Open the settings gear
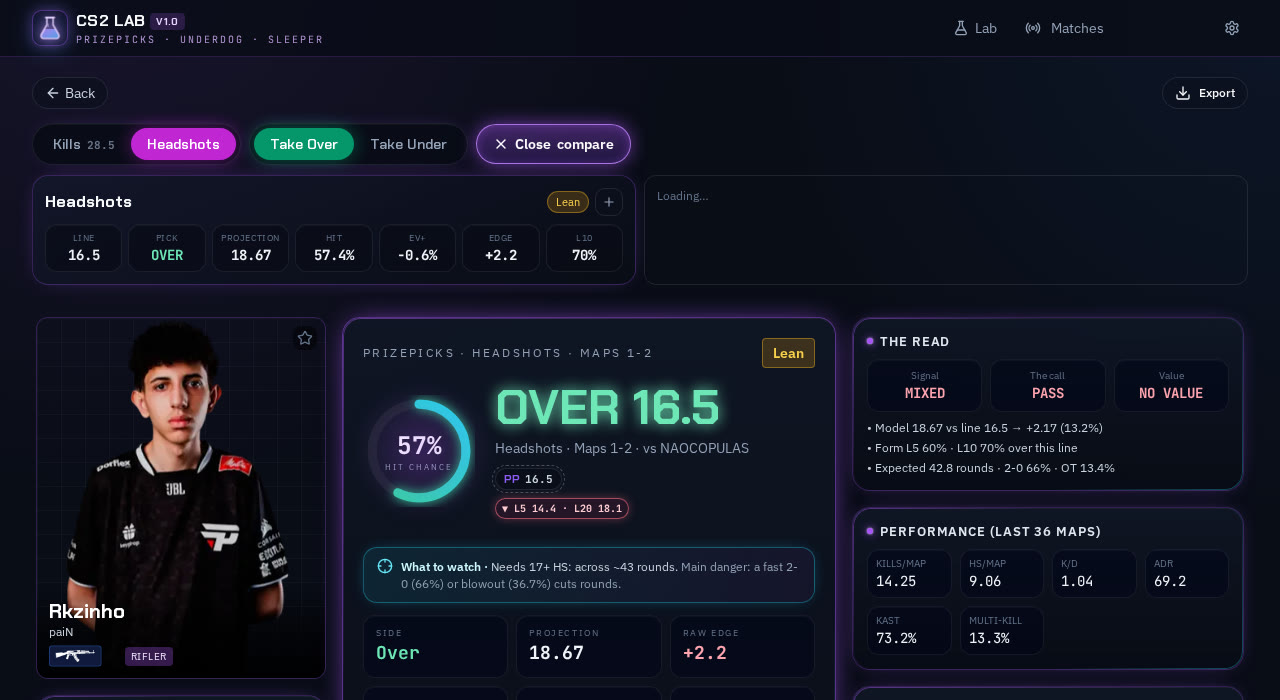 pos(1232,28)
